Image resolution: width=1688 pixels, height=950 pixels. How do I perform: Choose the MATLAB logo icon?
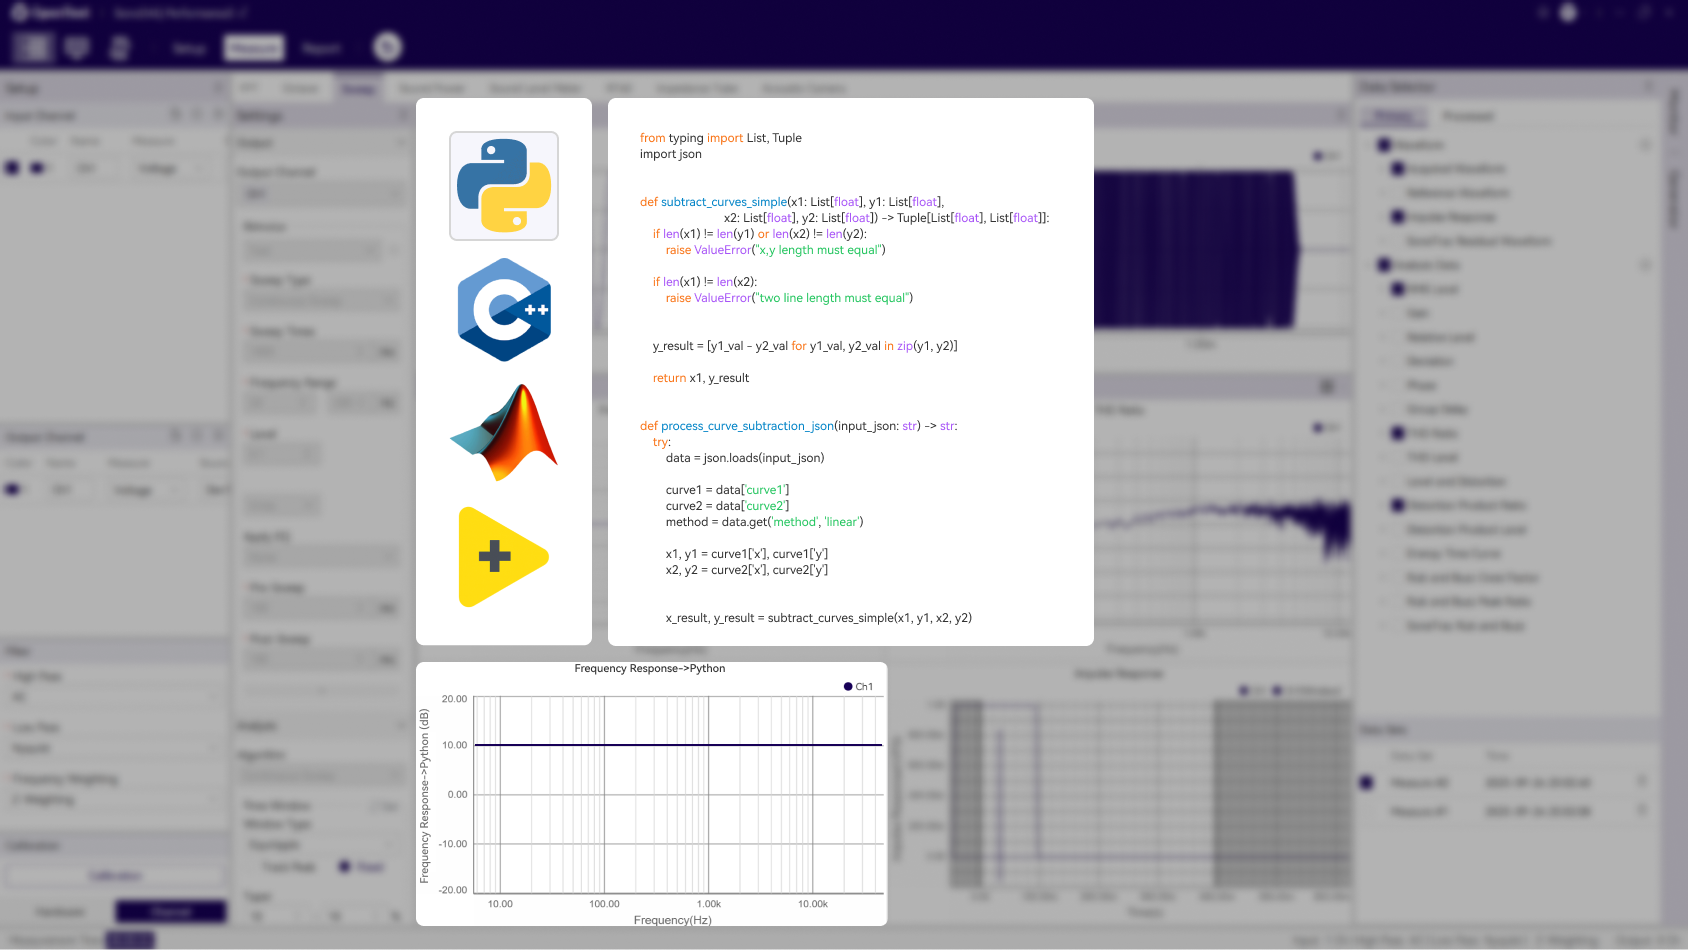(504, 433)
